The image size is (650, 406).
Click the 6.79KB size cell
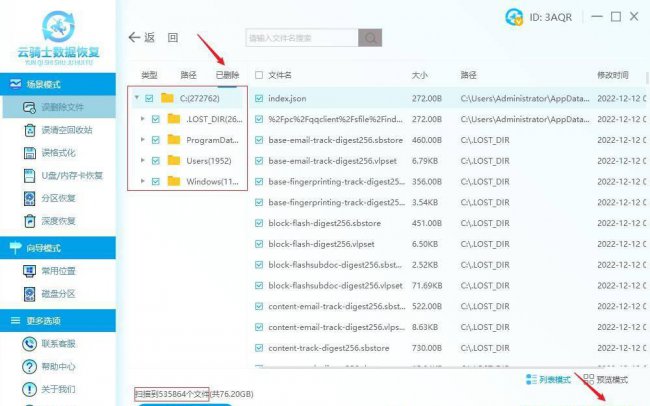click(425, 160)
